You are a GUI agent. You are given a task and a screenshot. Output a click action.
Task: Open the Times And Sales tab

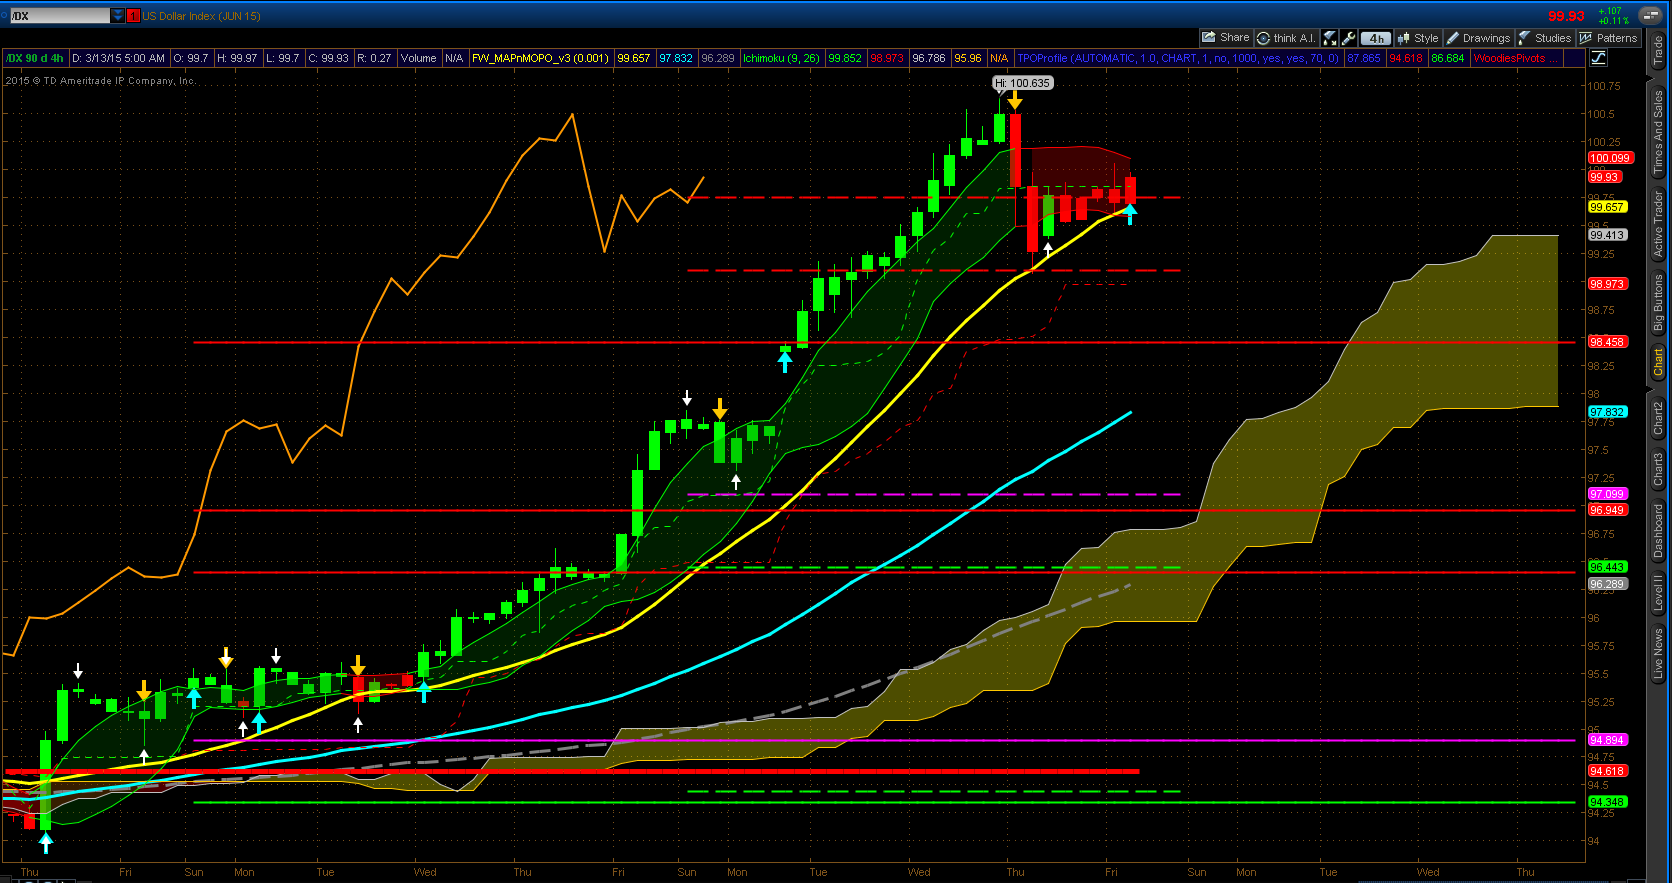tap(1658, 133)
